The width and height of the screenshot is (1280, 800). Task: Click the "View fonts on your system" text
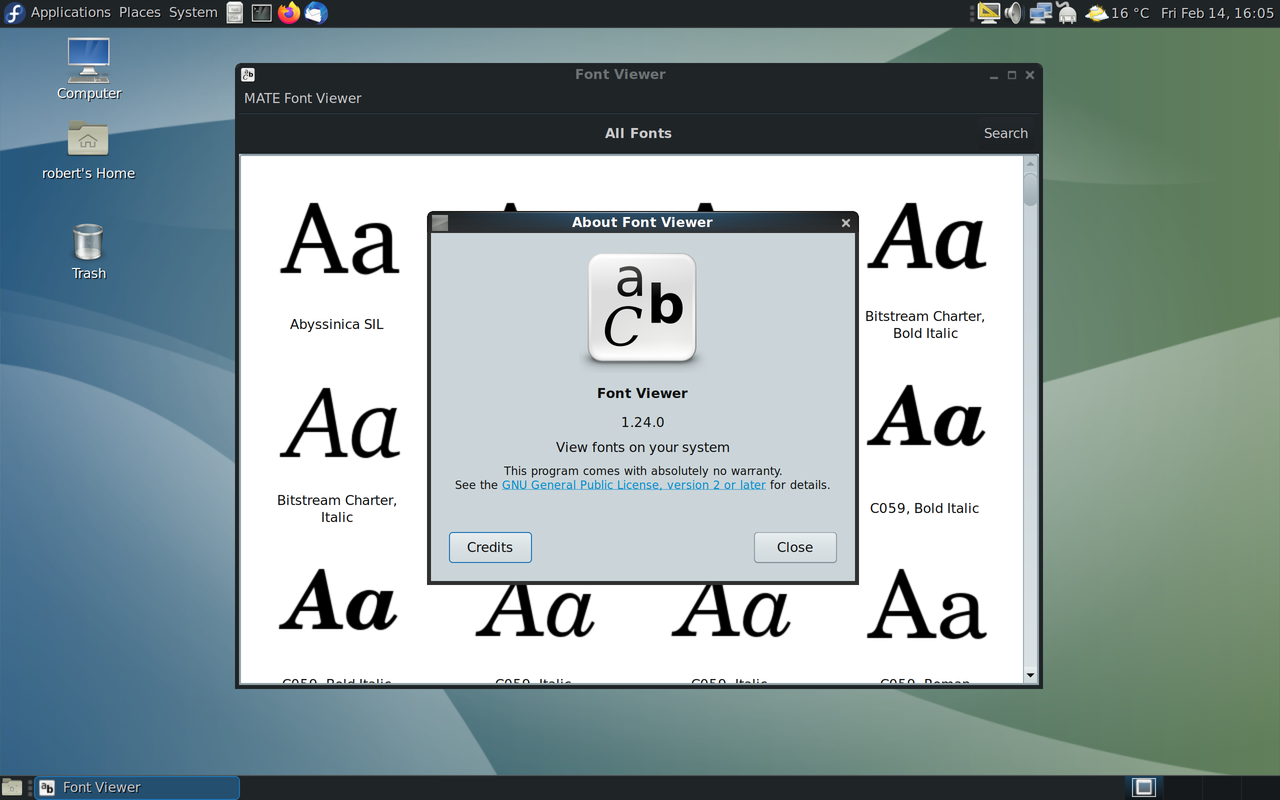(642, 447)
